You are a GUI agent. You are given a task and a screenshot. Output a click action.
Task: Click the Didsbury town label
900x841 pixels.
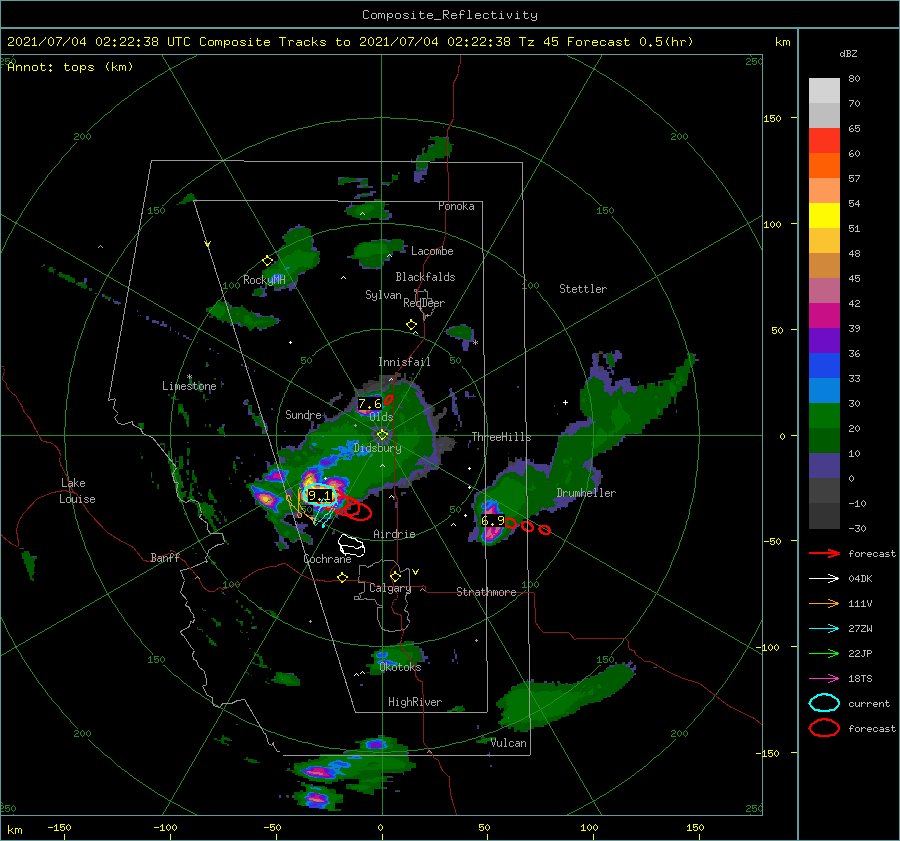point(377,448)
